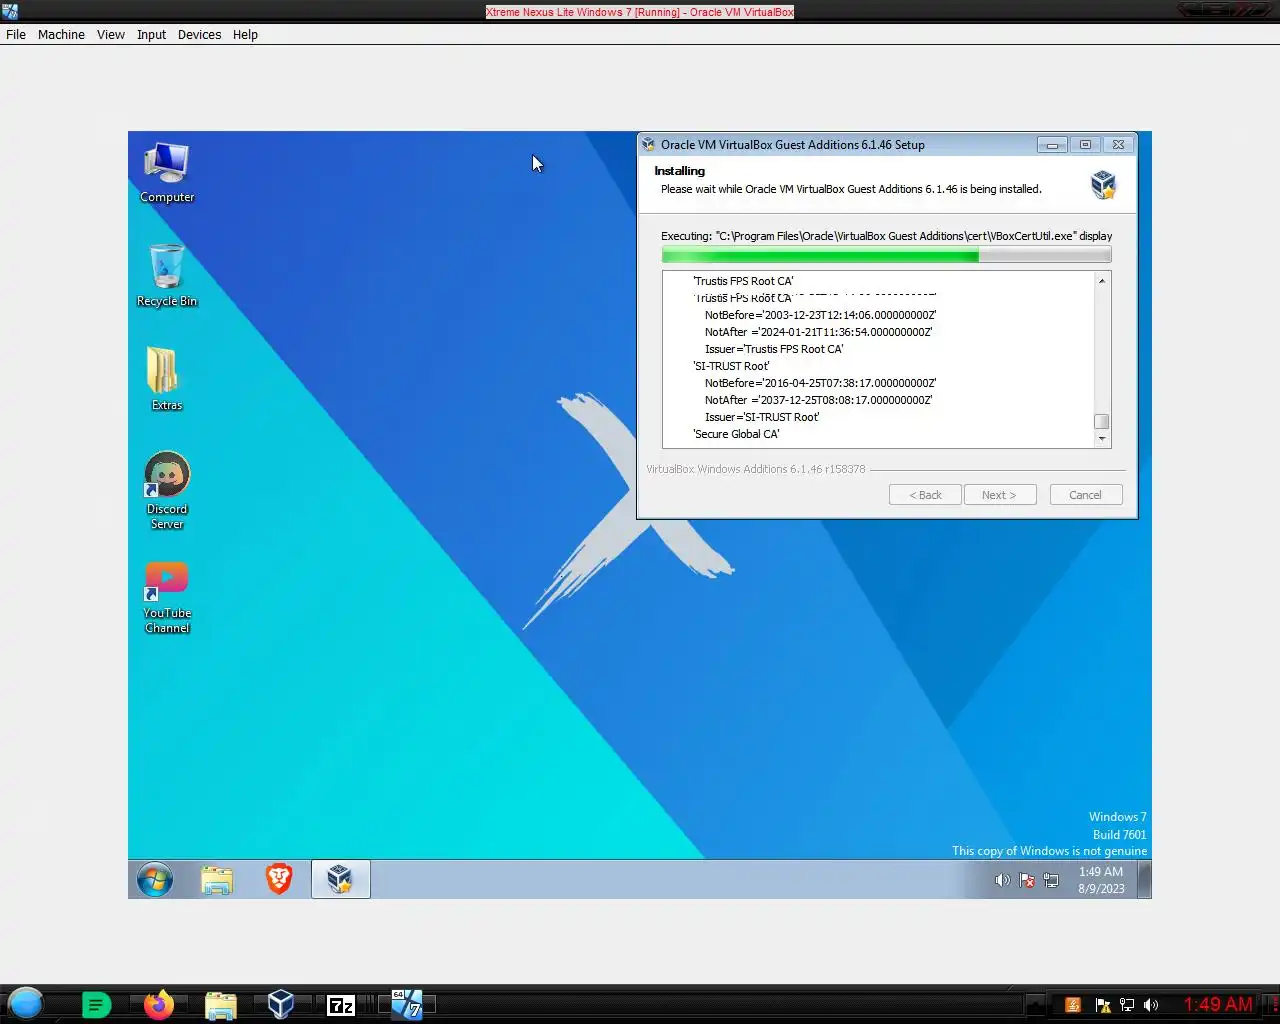Image resolution: width=1280 pixels, height=1024 pixels.
Task: Click the log scroll down arrow
Action: [1102, 439]
